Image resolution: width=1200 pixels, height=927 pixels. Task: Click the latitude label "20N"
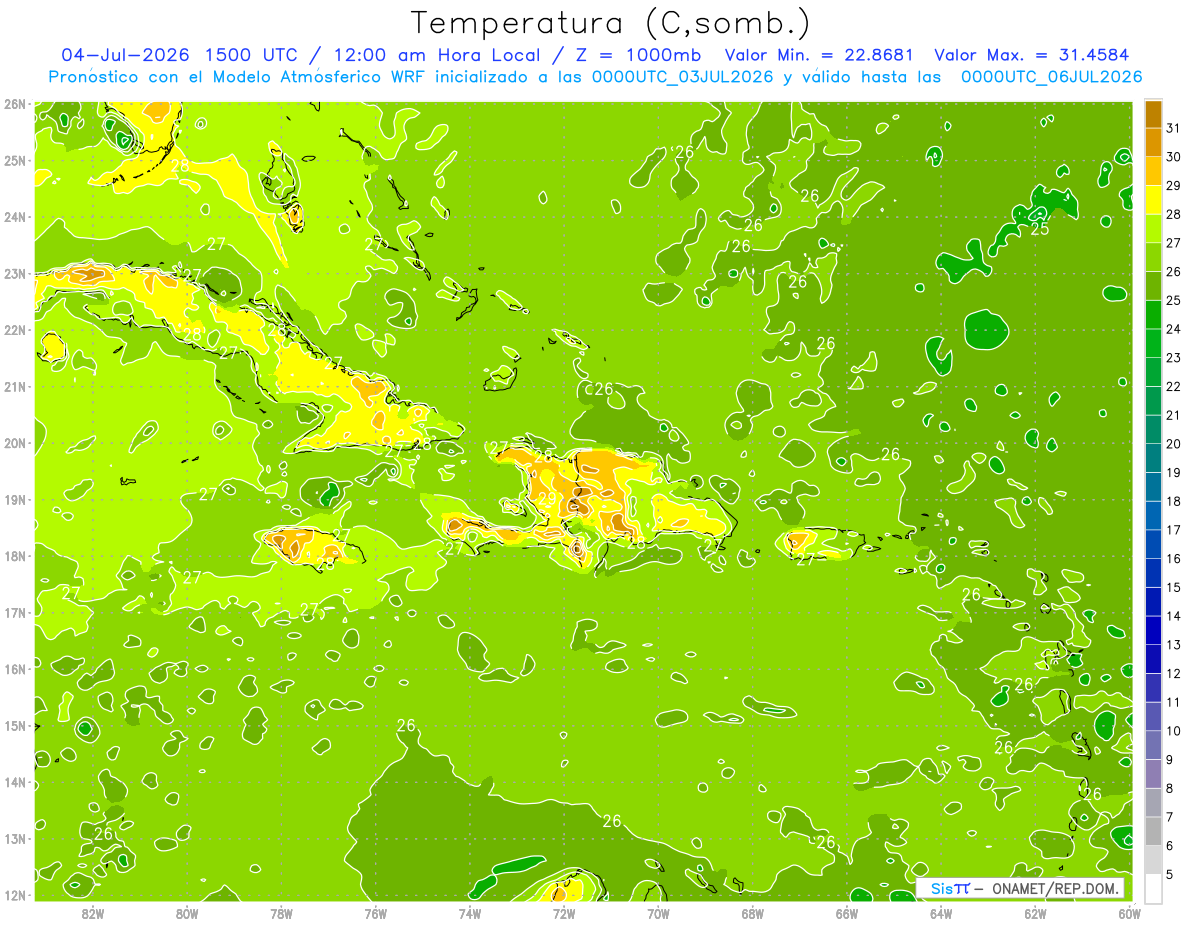[x=15, y=443]
